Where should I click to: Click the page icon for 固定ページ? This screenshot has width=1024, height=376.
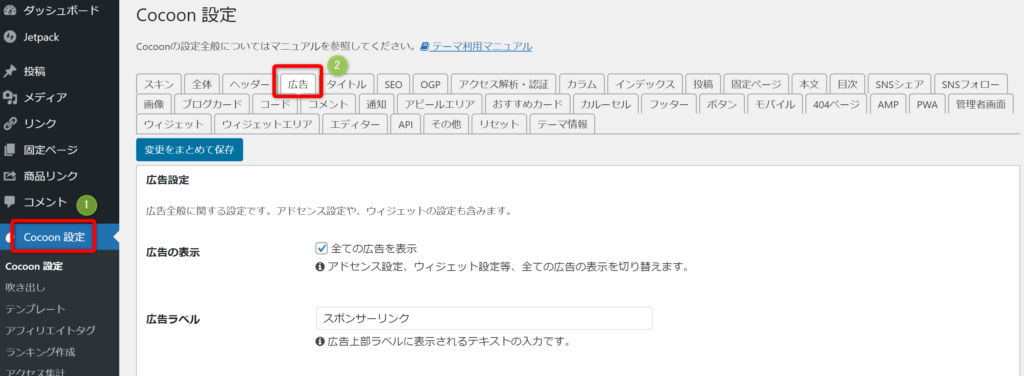tap(9, 150)
